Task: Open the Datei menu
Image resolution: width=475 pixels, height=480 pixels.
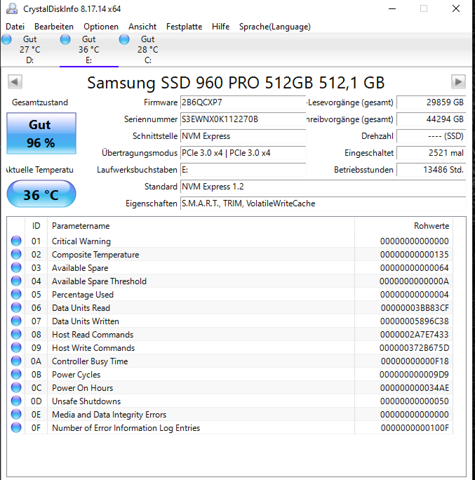Action: (x=15, y=27)
